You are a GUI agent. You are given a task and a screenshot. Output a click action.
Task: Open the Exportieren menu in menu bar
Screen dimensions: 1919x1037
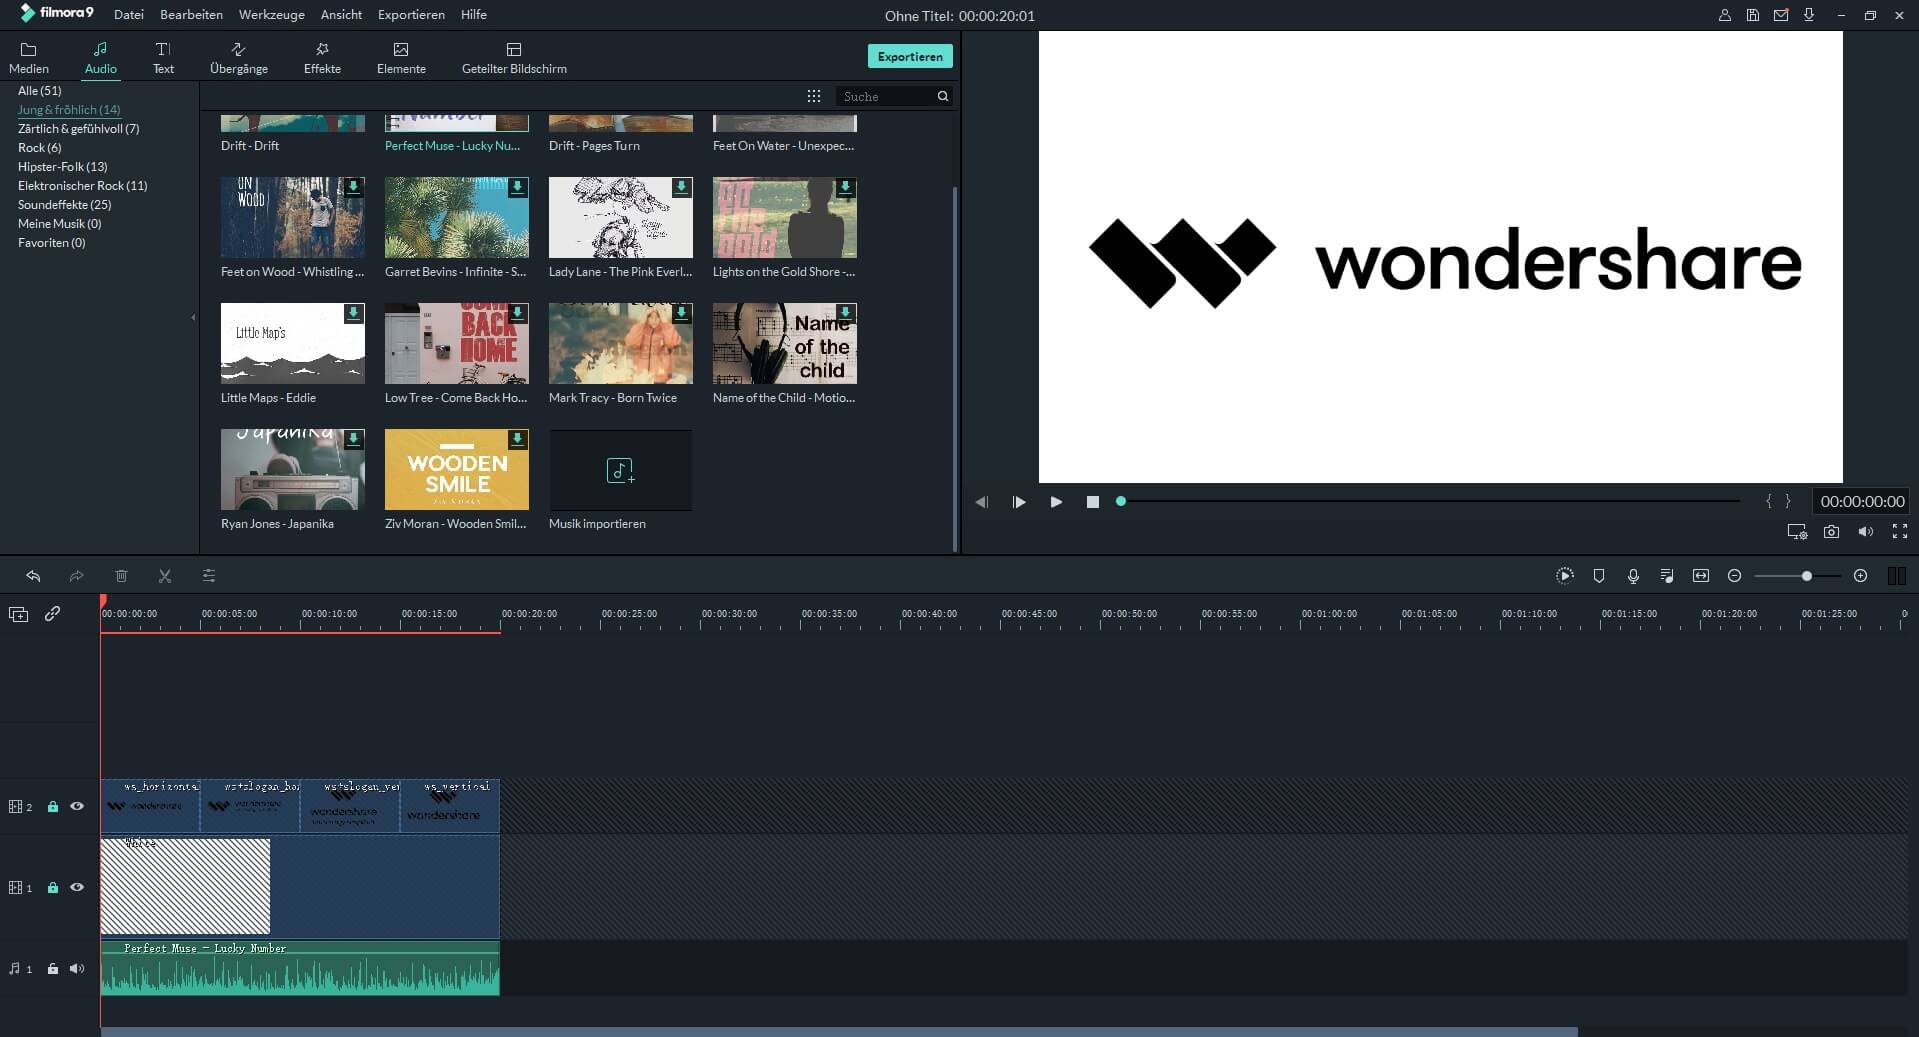pyautogui.click(x=411, y=15)
